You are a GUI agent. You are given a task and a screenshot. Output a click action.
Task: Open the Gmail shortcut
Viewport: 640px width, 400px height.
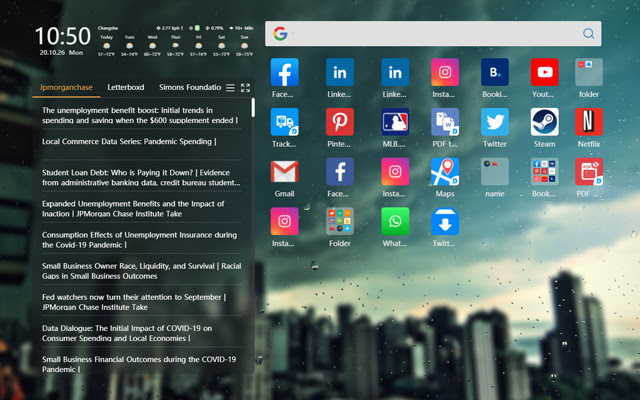click(284, 172)
